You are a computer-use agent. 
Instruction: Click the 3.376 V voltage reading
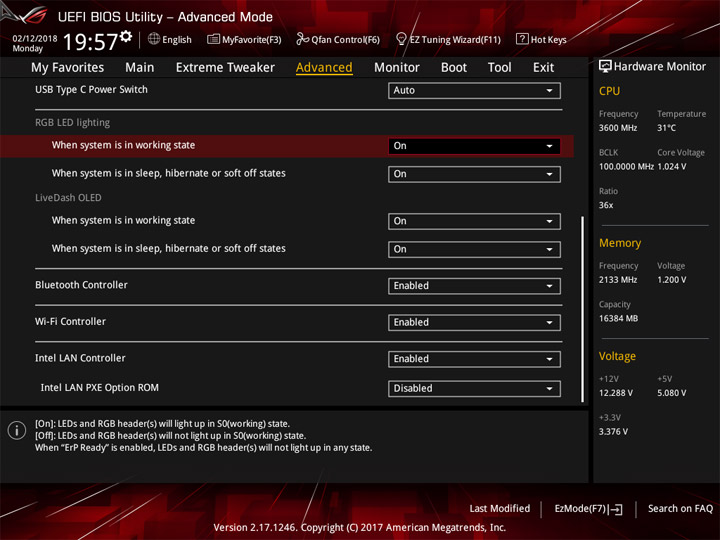pos(613,432)
